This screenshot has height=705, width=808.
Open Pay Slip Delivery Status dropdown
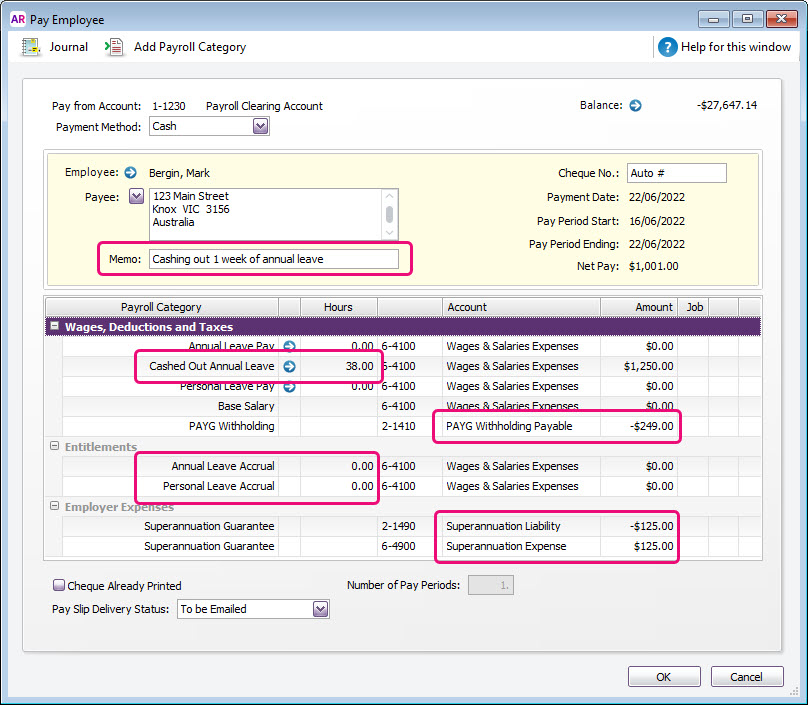(x=320, y=609)
